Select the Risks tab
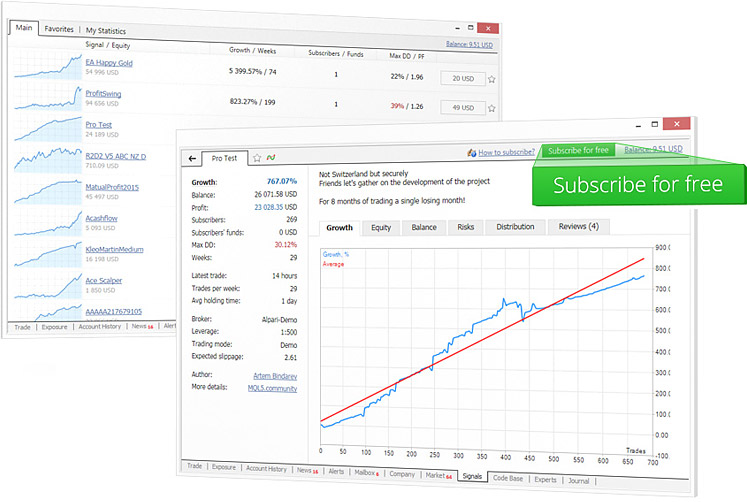 (465, 227)
